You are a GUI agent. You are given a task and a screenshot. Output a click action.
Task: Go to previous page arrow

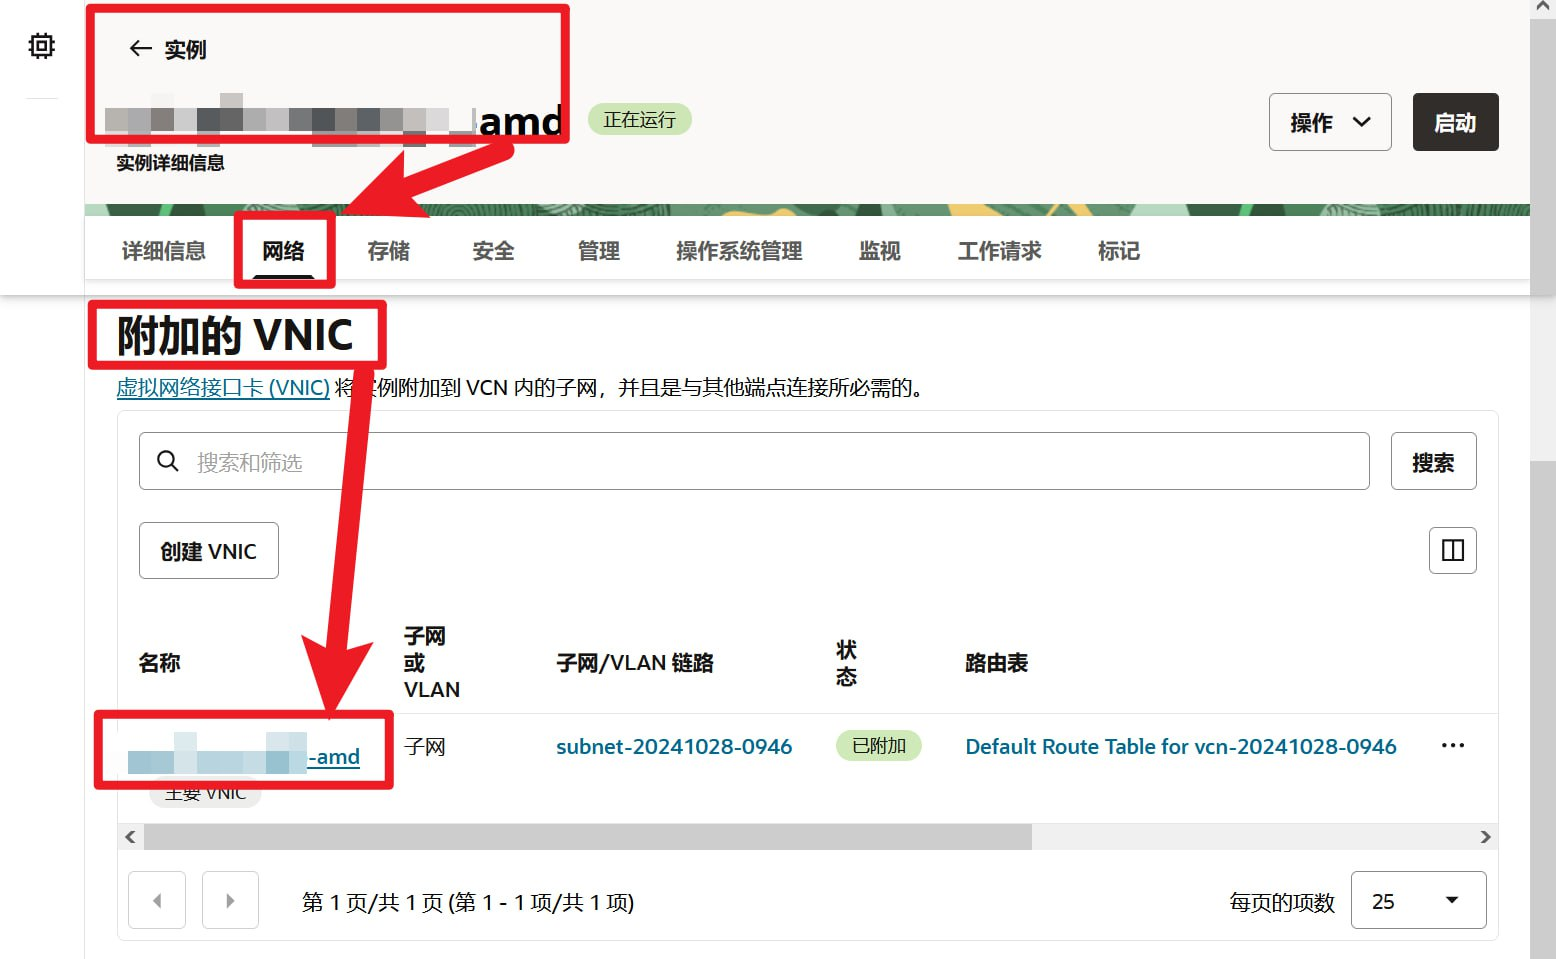157,900
